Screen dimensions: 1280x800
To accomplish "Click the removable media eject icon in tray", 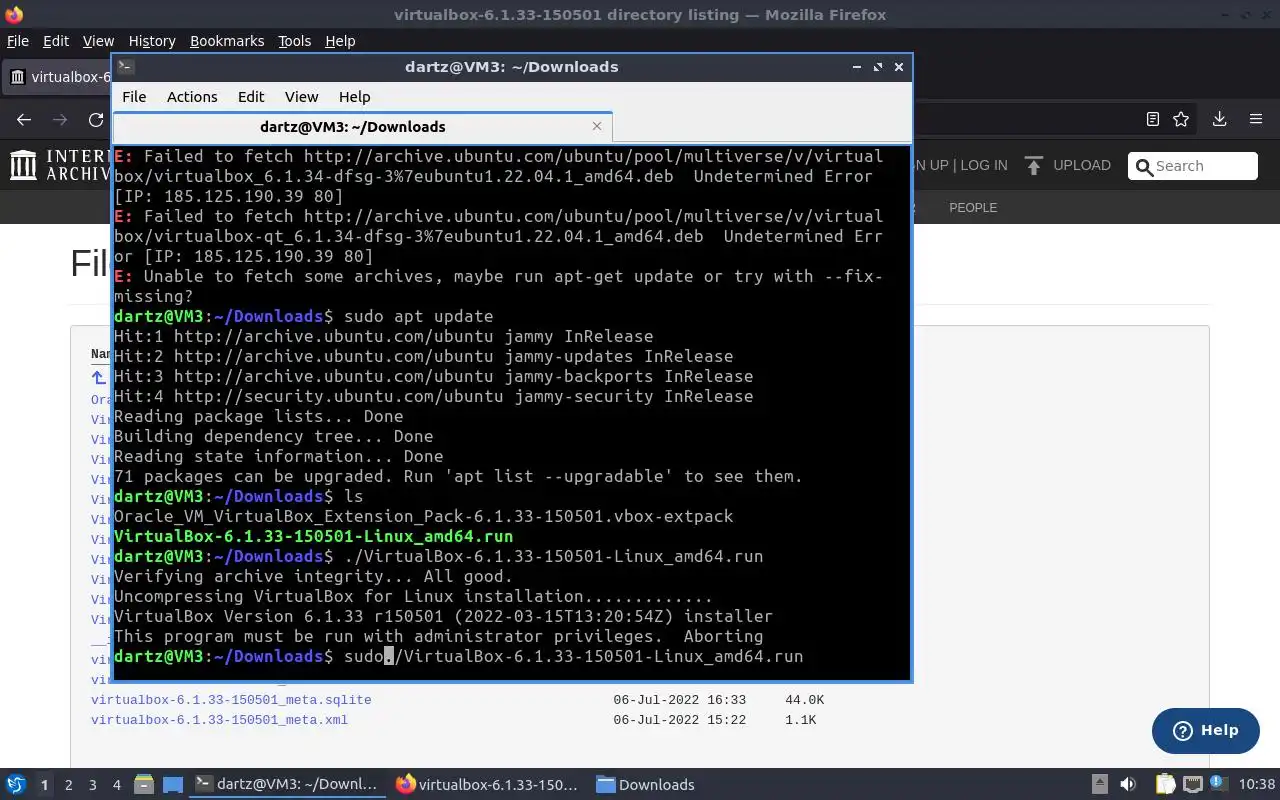I will click(x=1099, y=784).
